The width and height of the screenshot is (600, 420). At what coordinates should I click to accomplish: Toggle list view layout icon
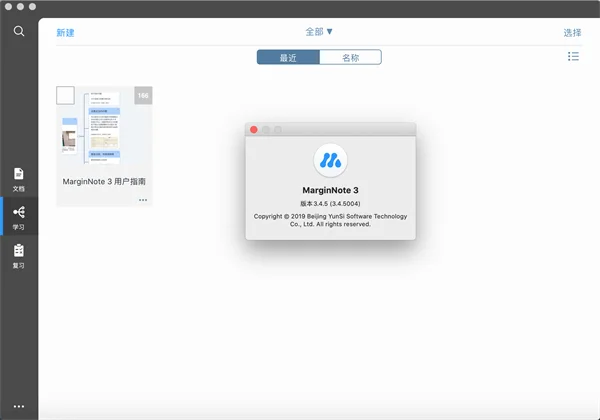coord(573,57)
